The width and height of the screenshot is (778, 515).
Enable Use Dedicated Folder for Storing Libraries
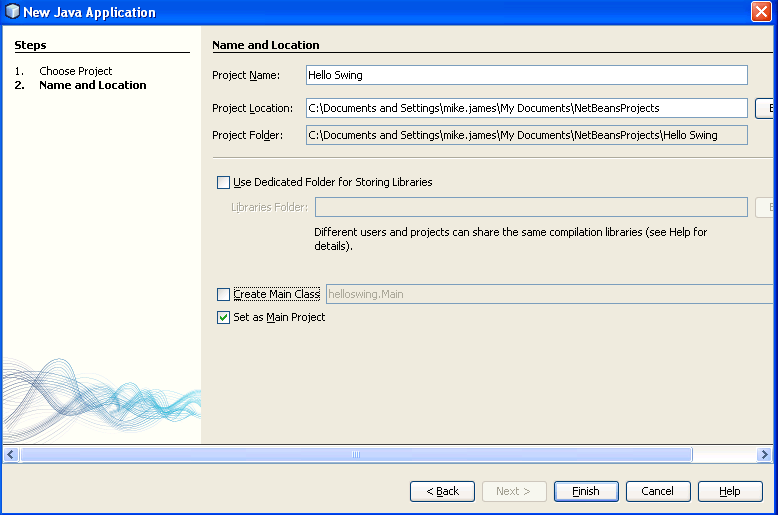point(223,183)
